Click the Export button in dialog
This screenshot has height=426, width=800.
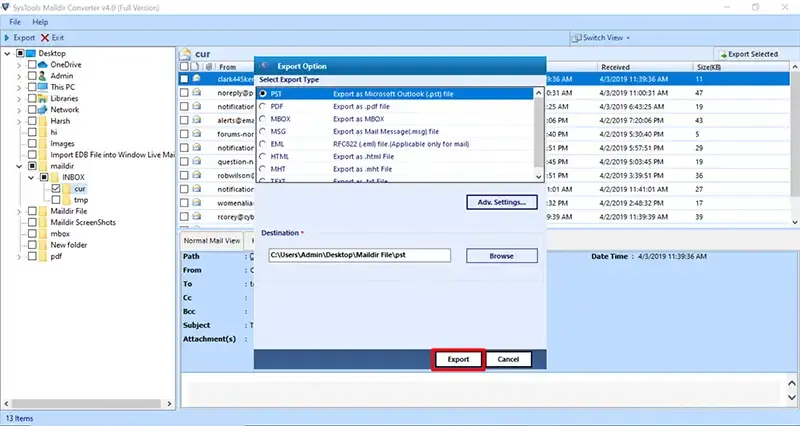(458, 359)
